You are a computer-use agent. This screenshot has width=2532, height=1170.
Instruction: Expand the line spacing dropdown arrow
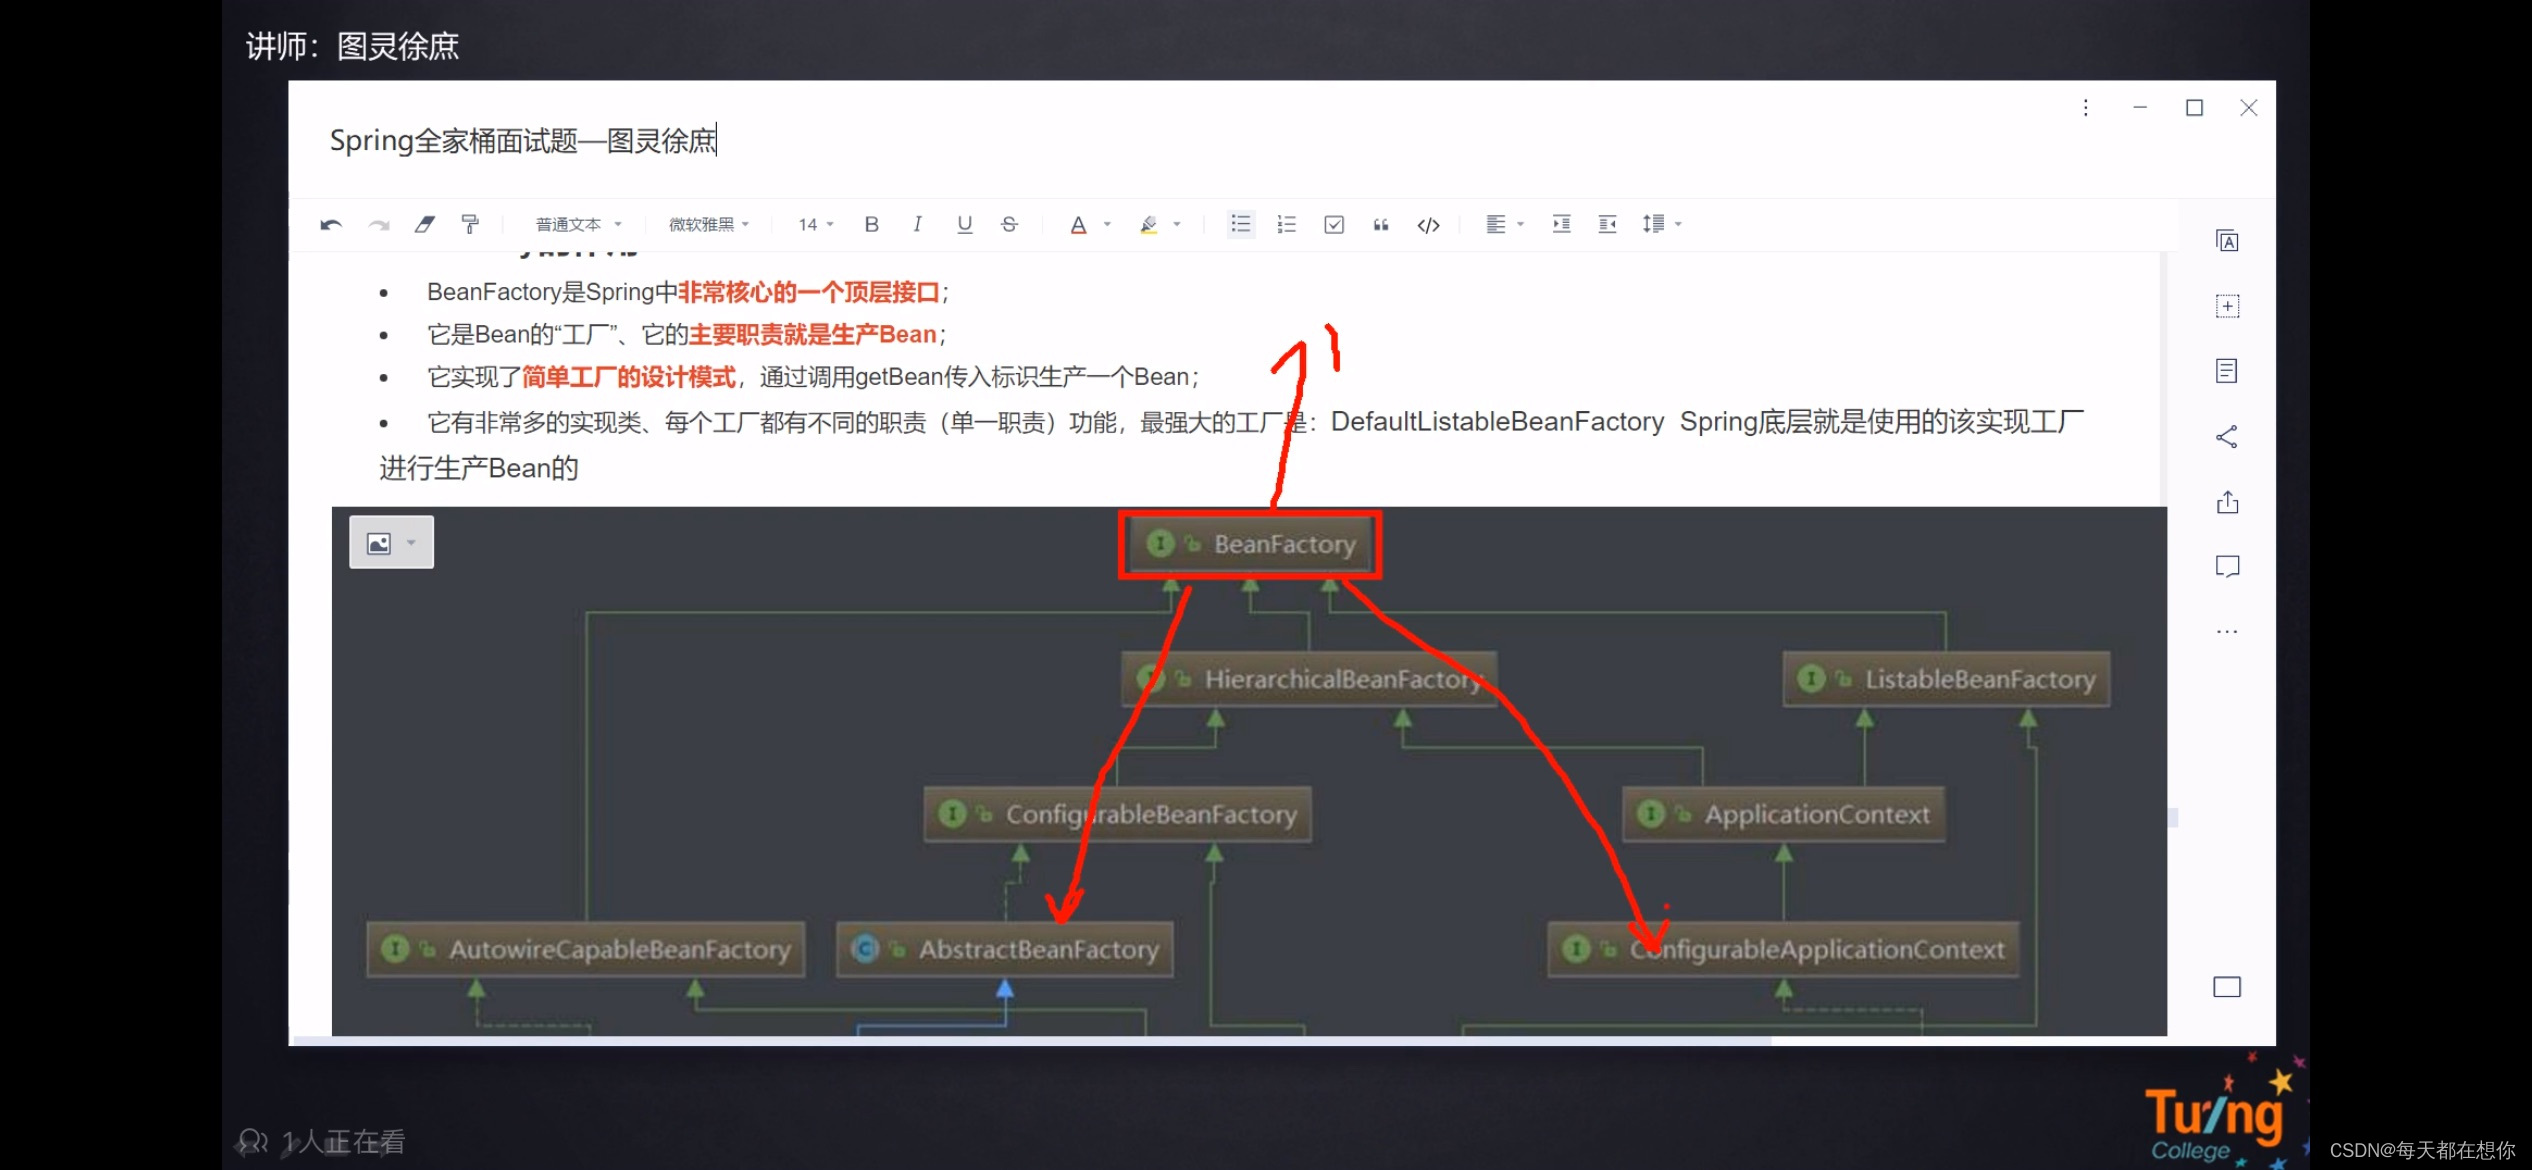pos(1678,224)
